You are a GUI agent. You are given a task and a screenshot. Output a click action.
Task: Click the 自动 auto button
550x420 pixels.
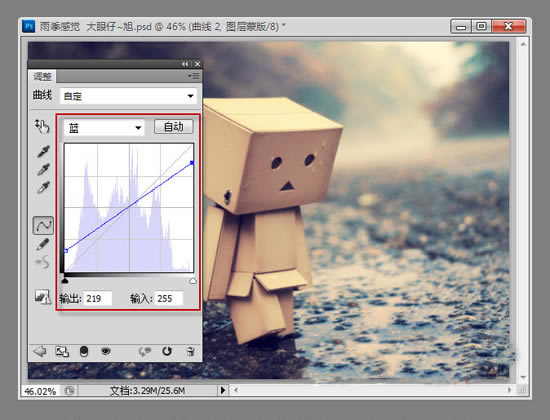(x=174, y=127)
